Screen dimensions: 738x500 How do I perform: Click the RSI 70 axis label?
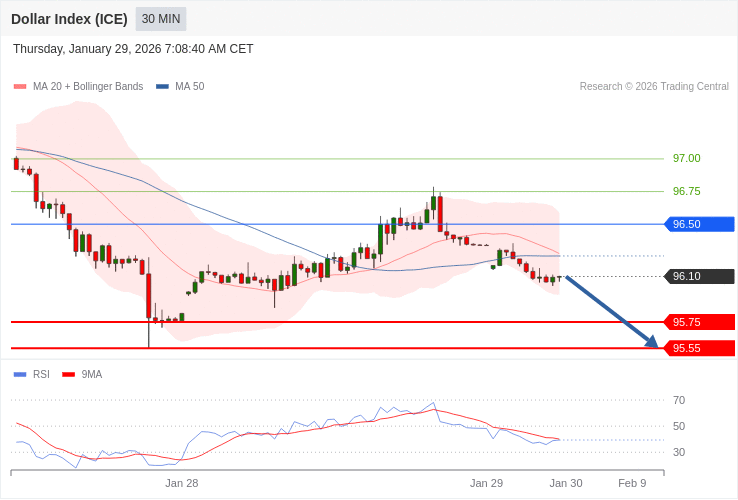[679, 401]
